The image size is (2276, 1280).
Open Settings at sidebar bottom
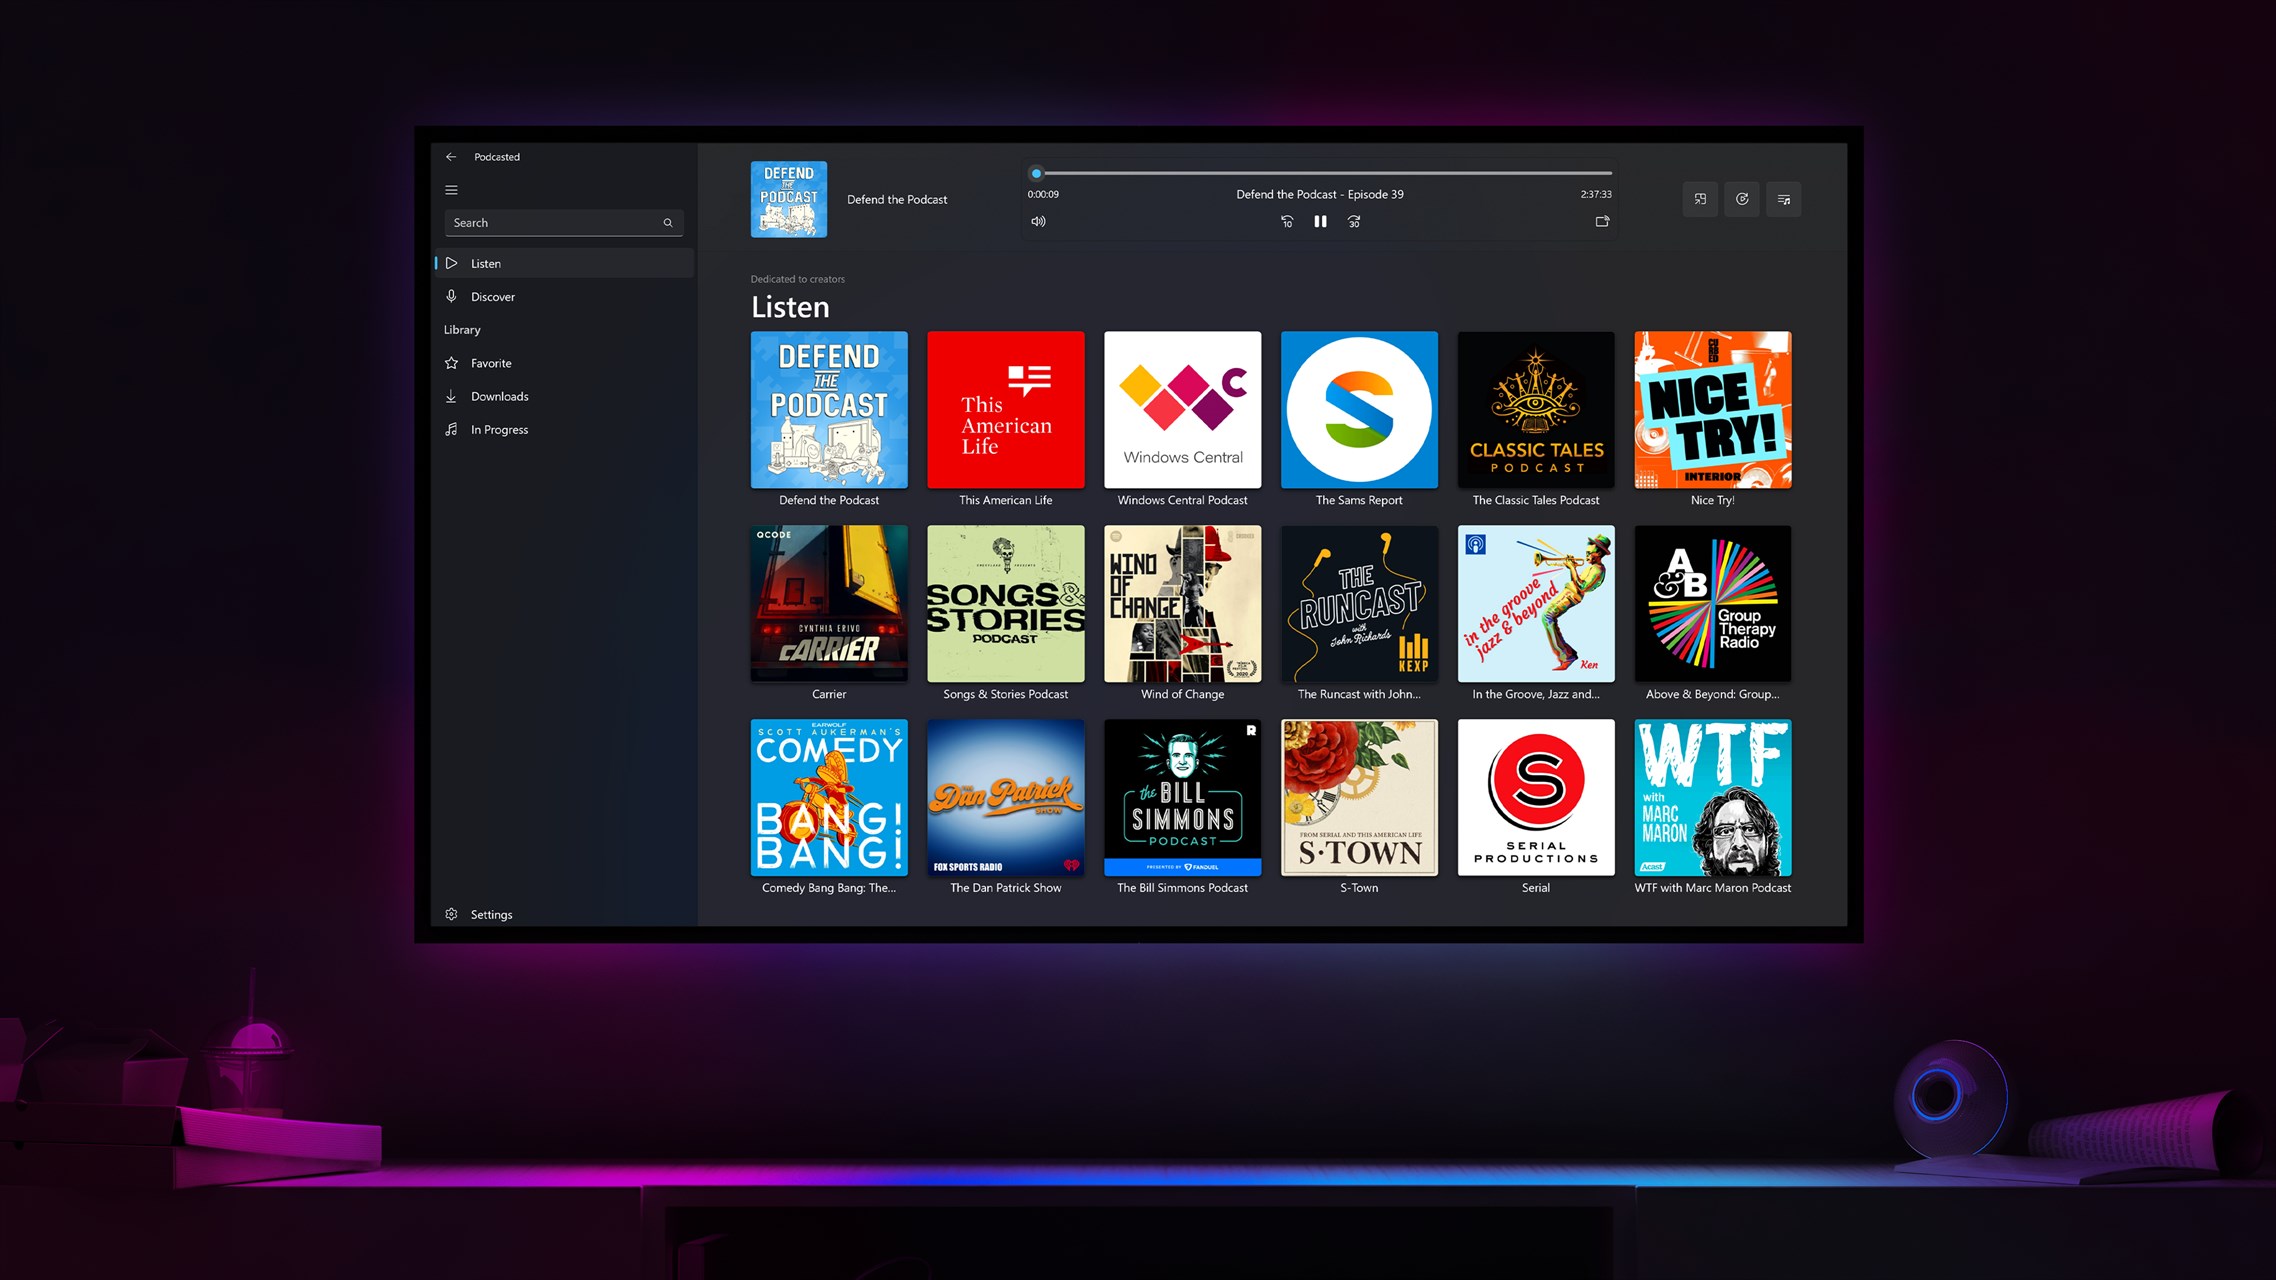tap(490, 914)
